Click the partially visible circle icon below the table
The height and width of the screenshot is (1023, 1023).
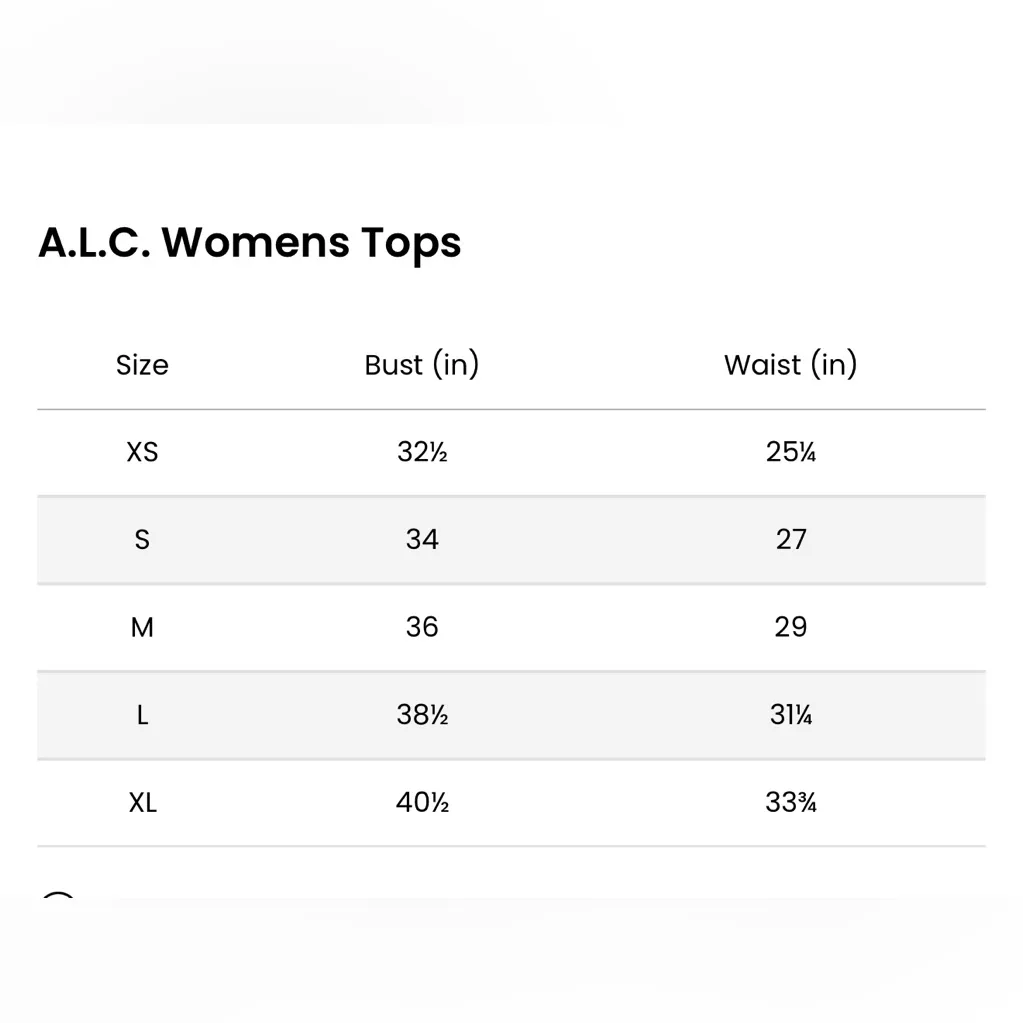pyautogui.click(x=59, y=900)
